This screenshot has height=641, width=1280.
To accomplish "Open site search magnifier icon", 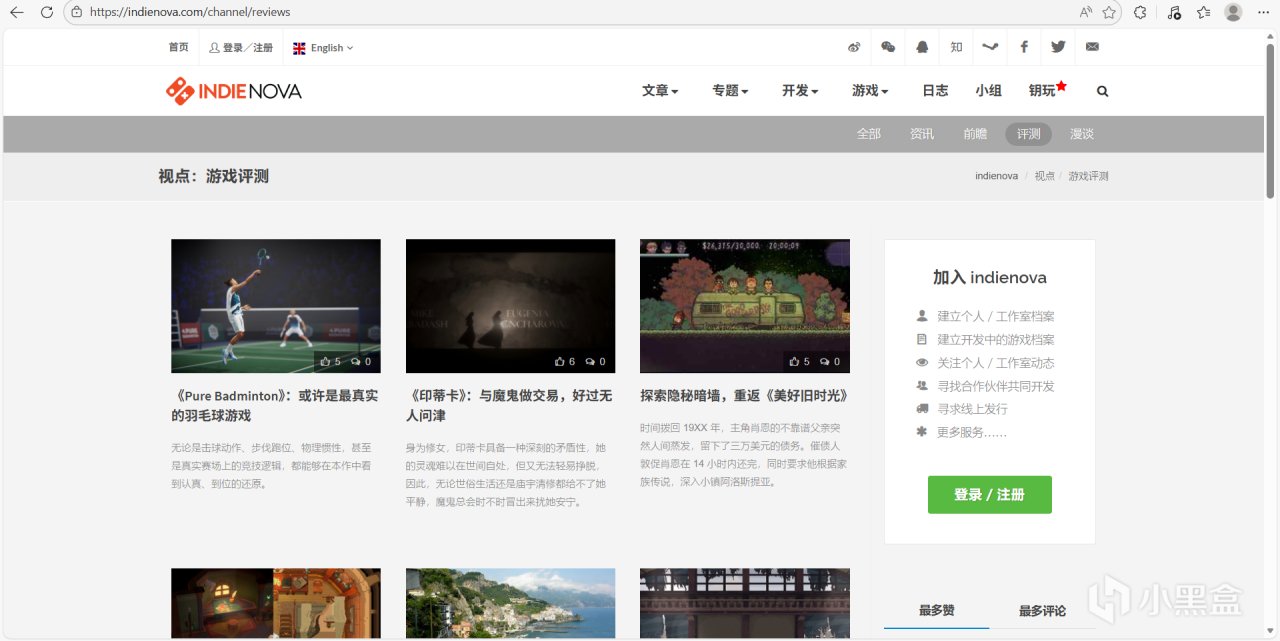I will point(1102,91).
